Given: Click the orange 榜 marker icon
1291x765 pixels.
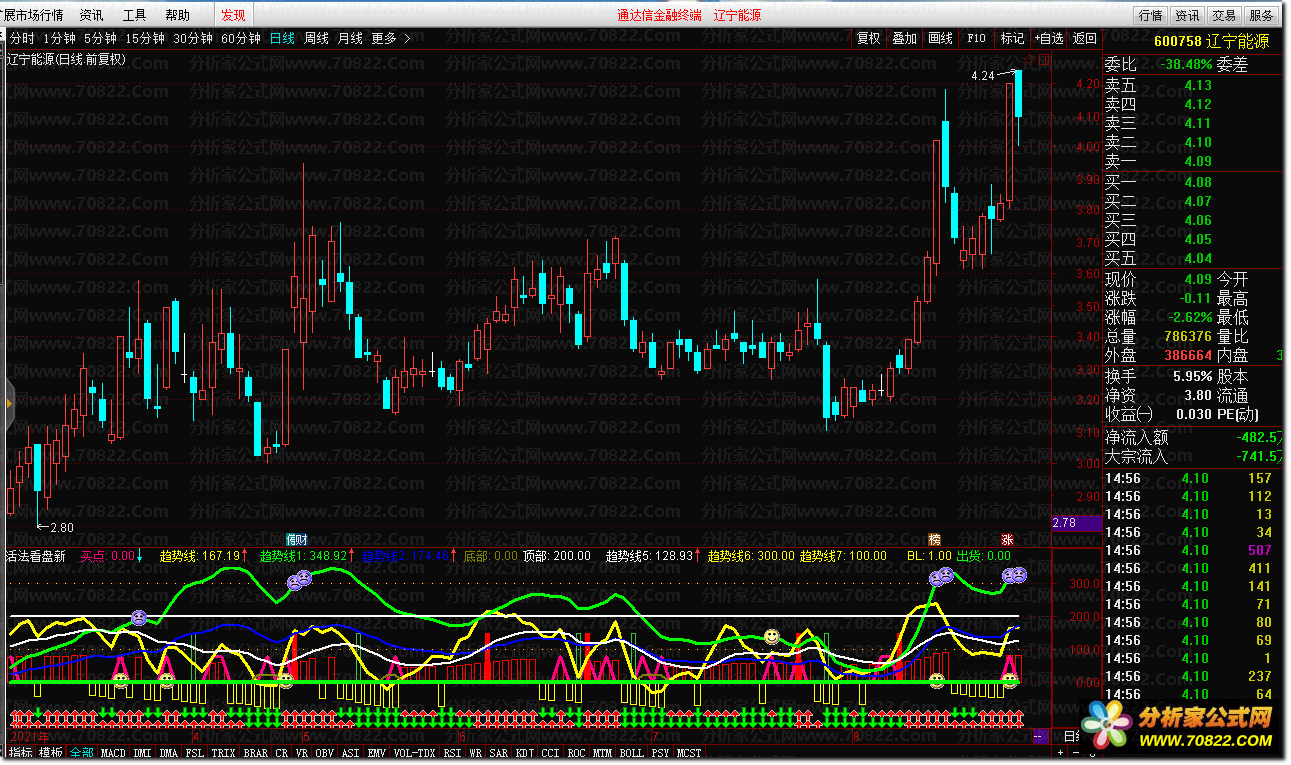Looking at the screenshot, I should (935, 539).
